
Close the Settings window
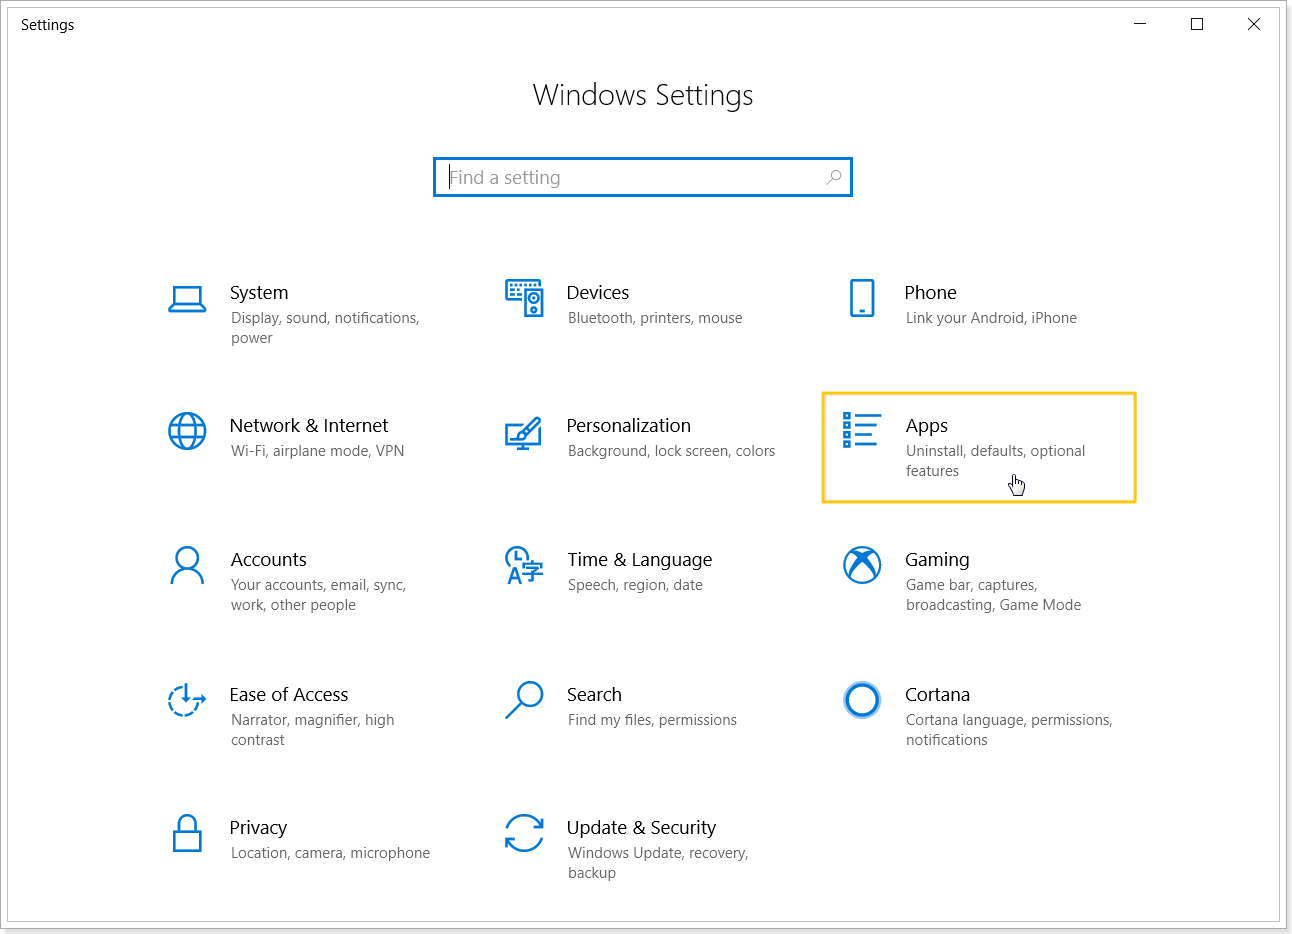tap(1254, 24)
